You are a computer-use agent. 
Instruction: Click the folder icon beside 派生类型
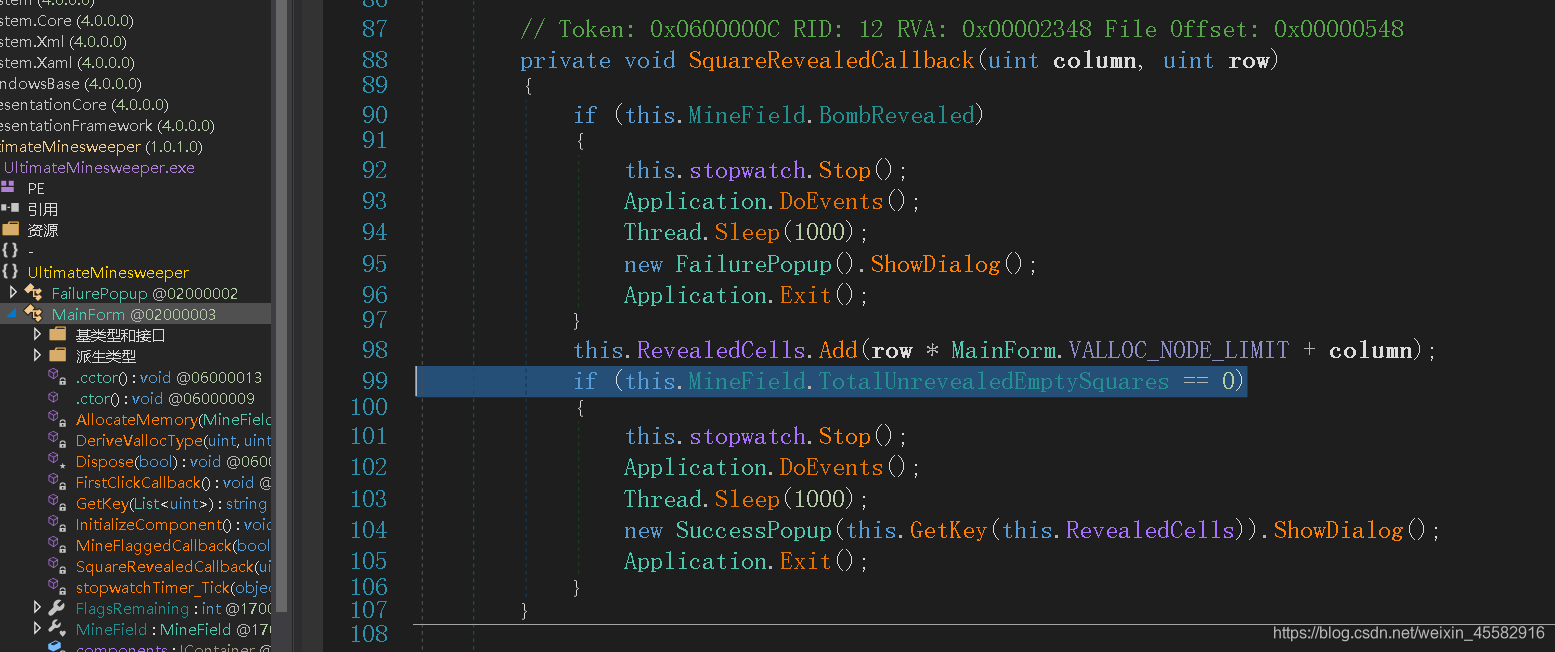(x=58, y=356)
